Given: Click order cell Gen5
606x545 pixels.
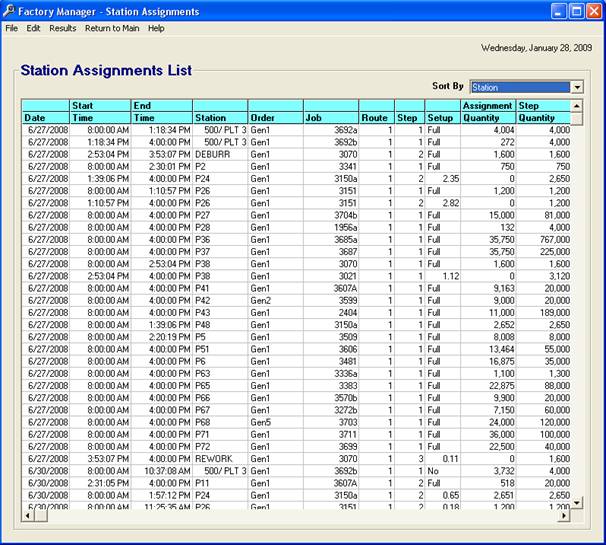Looking at the screenshot, I should [276, 422].
